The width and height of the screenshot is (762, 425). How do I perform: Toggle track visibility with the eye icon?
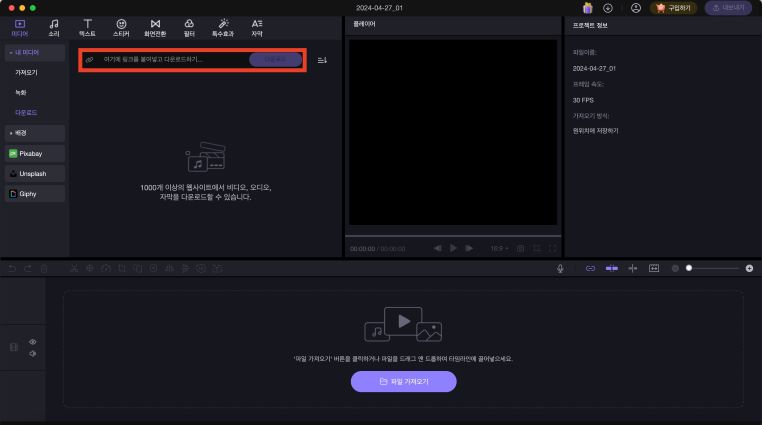point(33,342)
